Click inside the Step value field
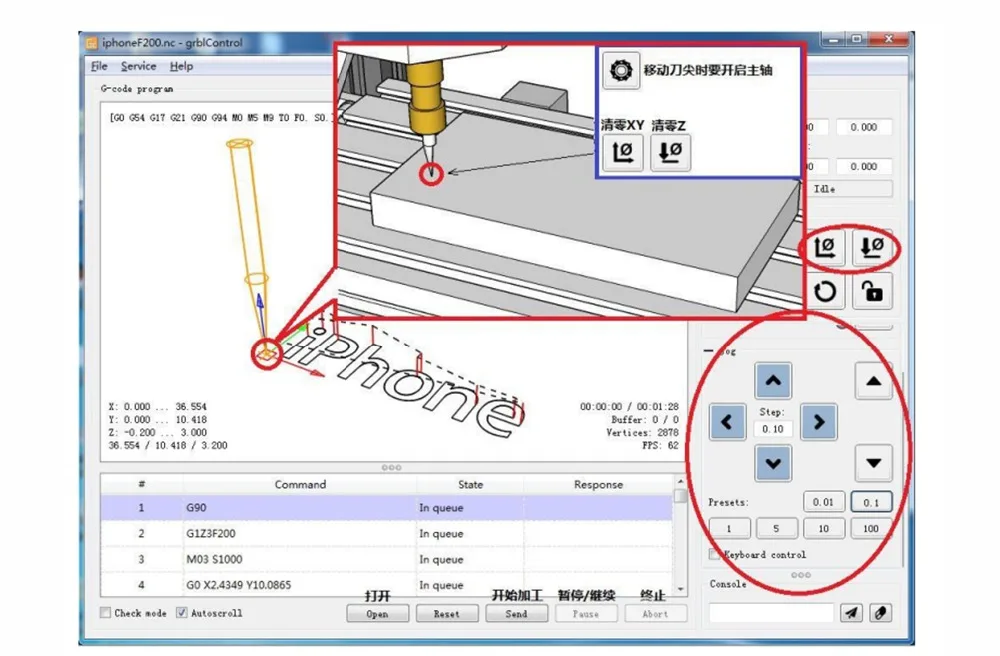Image resolution: width=1000 pixels, height=656 pixels. [x=771, y=428]
